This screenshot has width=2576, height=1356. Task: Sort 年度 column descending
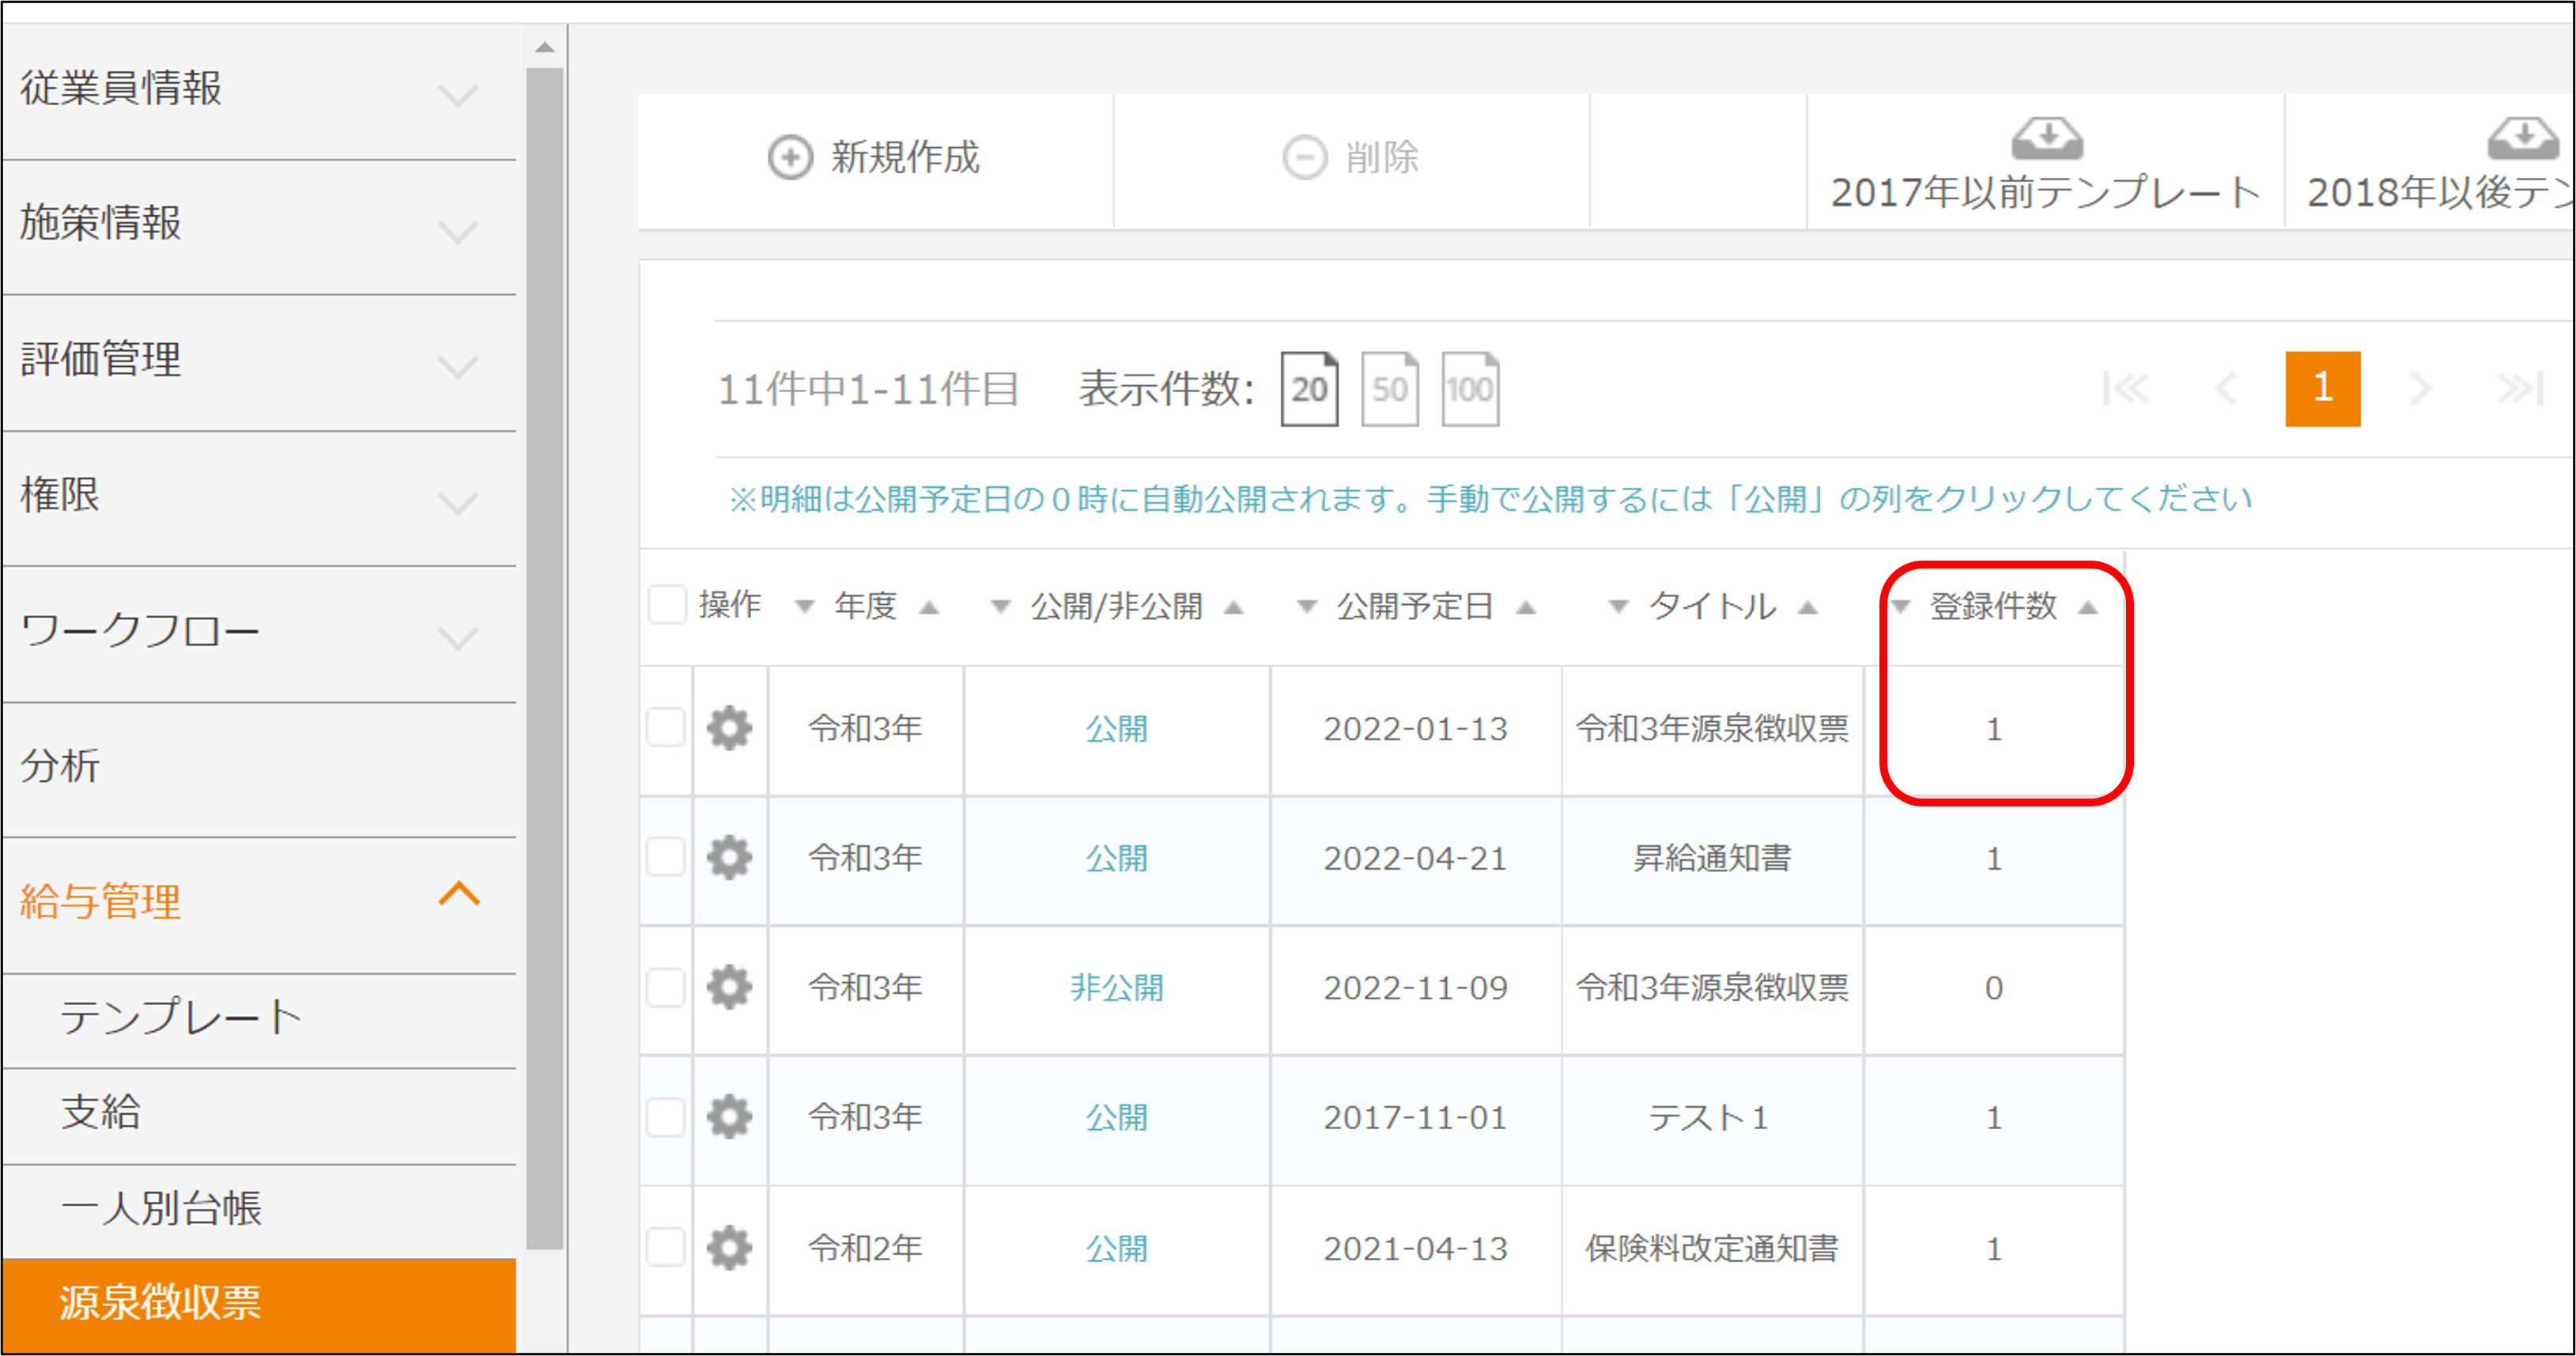pos(804,607)
